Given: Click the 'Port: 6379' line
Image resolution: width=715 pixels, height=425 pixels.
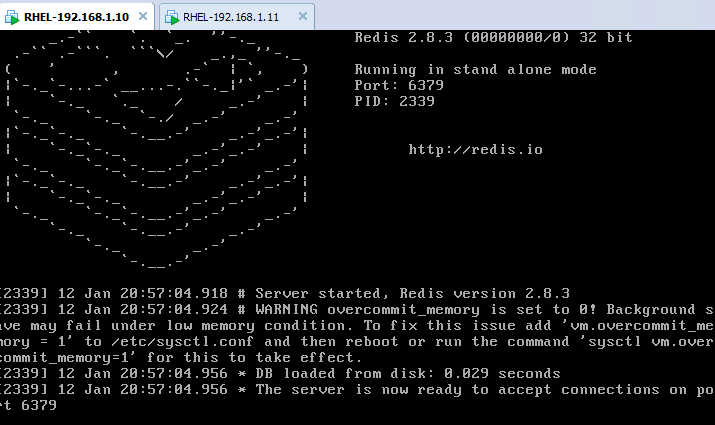Looking at the screenshot, I should 399,85.
